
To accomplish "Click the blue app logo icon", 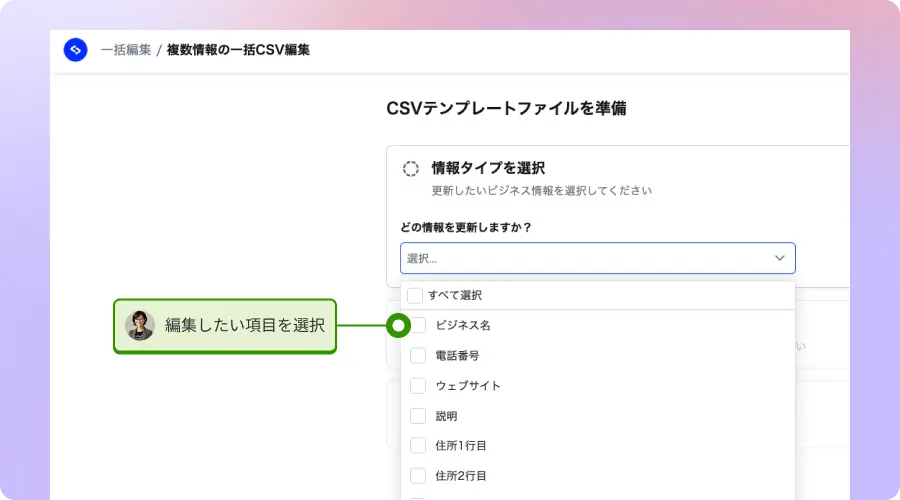I will pyautogui.click(x=75, y=50).
